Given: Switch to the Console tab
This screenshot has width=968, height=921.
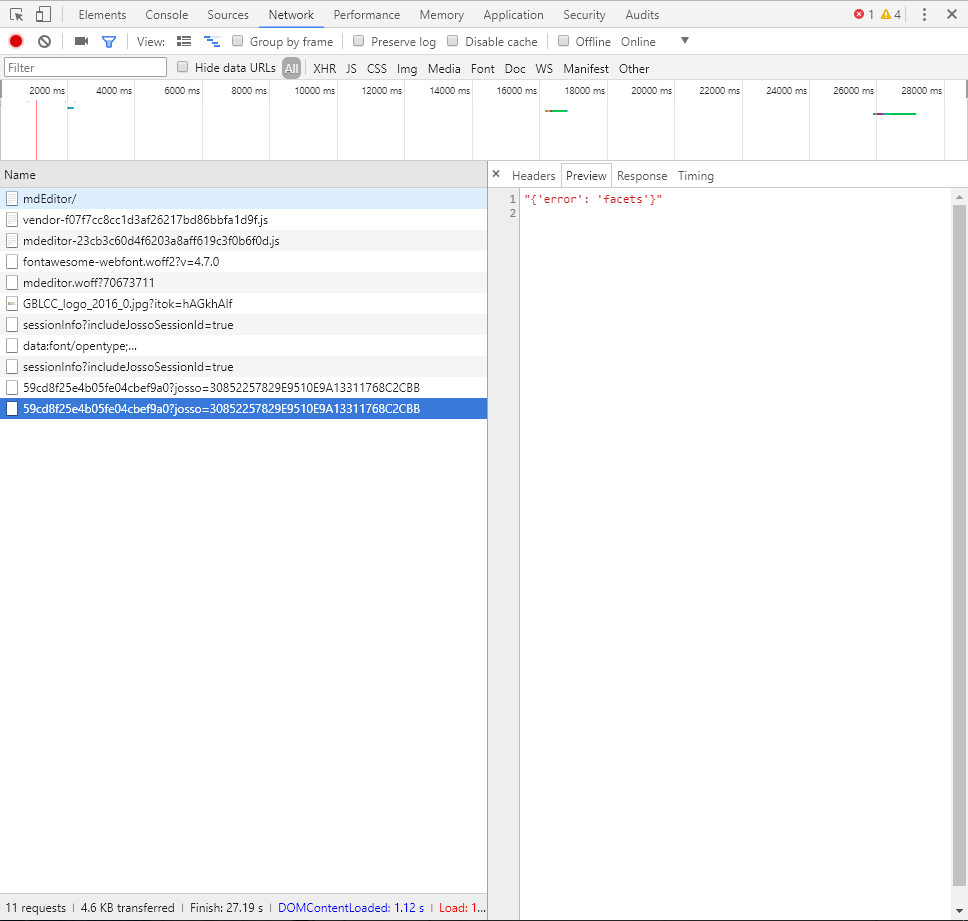Looking at the screenshot, I should pos(166,14).
